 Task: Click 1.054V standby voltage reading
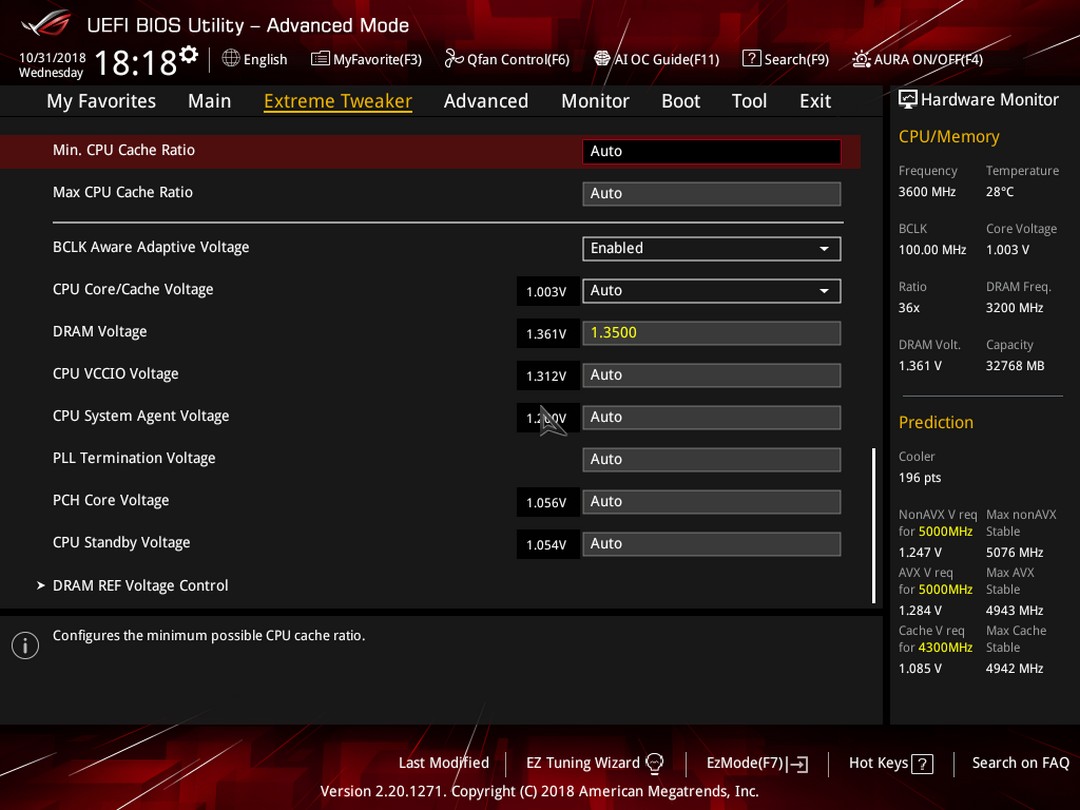pos(546,545)
